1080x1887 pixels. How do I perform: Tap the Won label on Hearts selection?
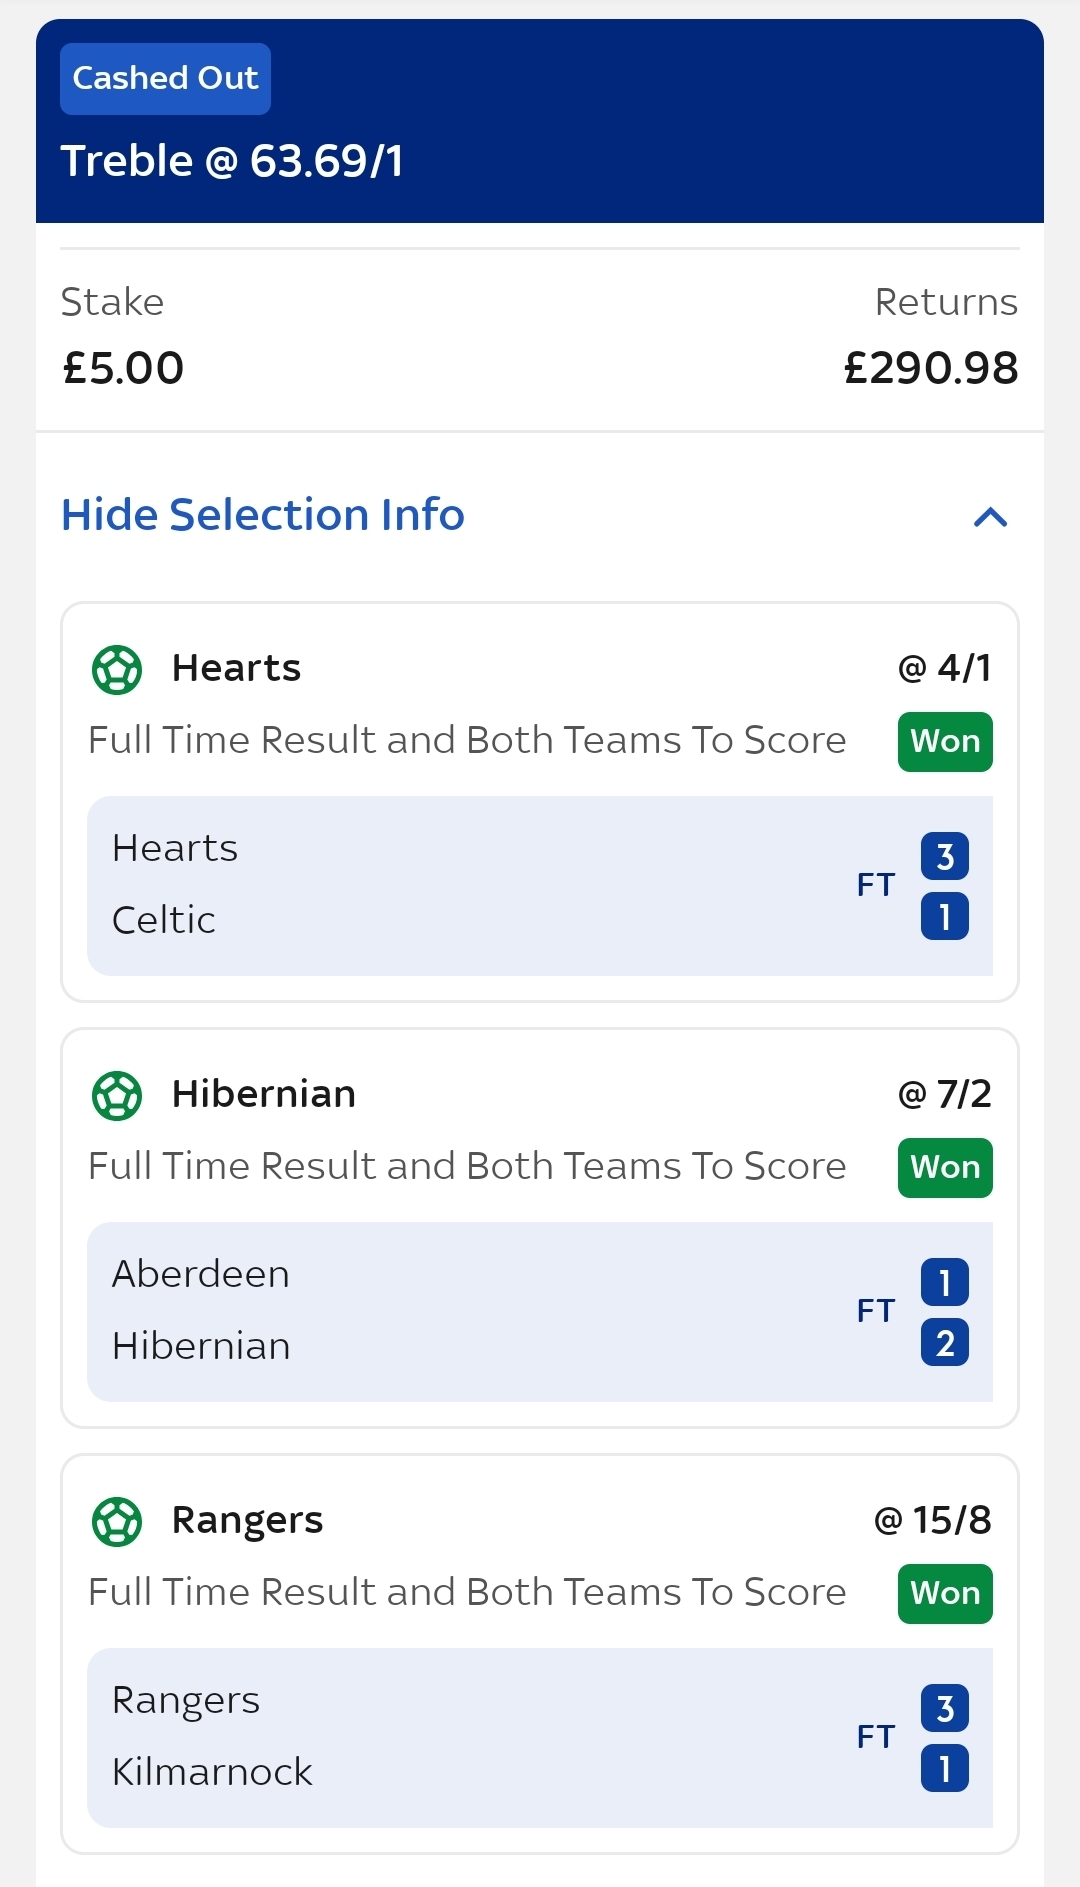tap(945, 742)
